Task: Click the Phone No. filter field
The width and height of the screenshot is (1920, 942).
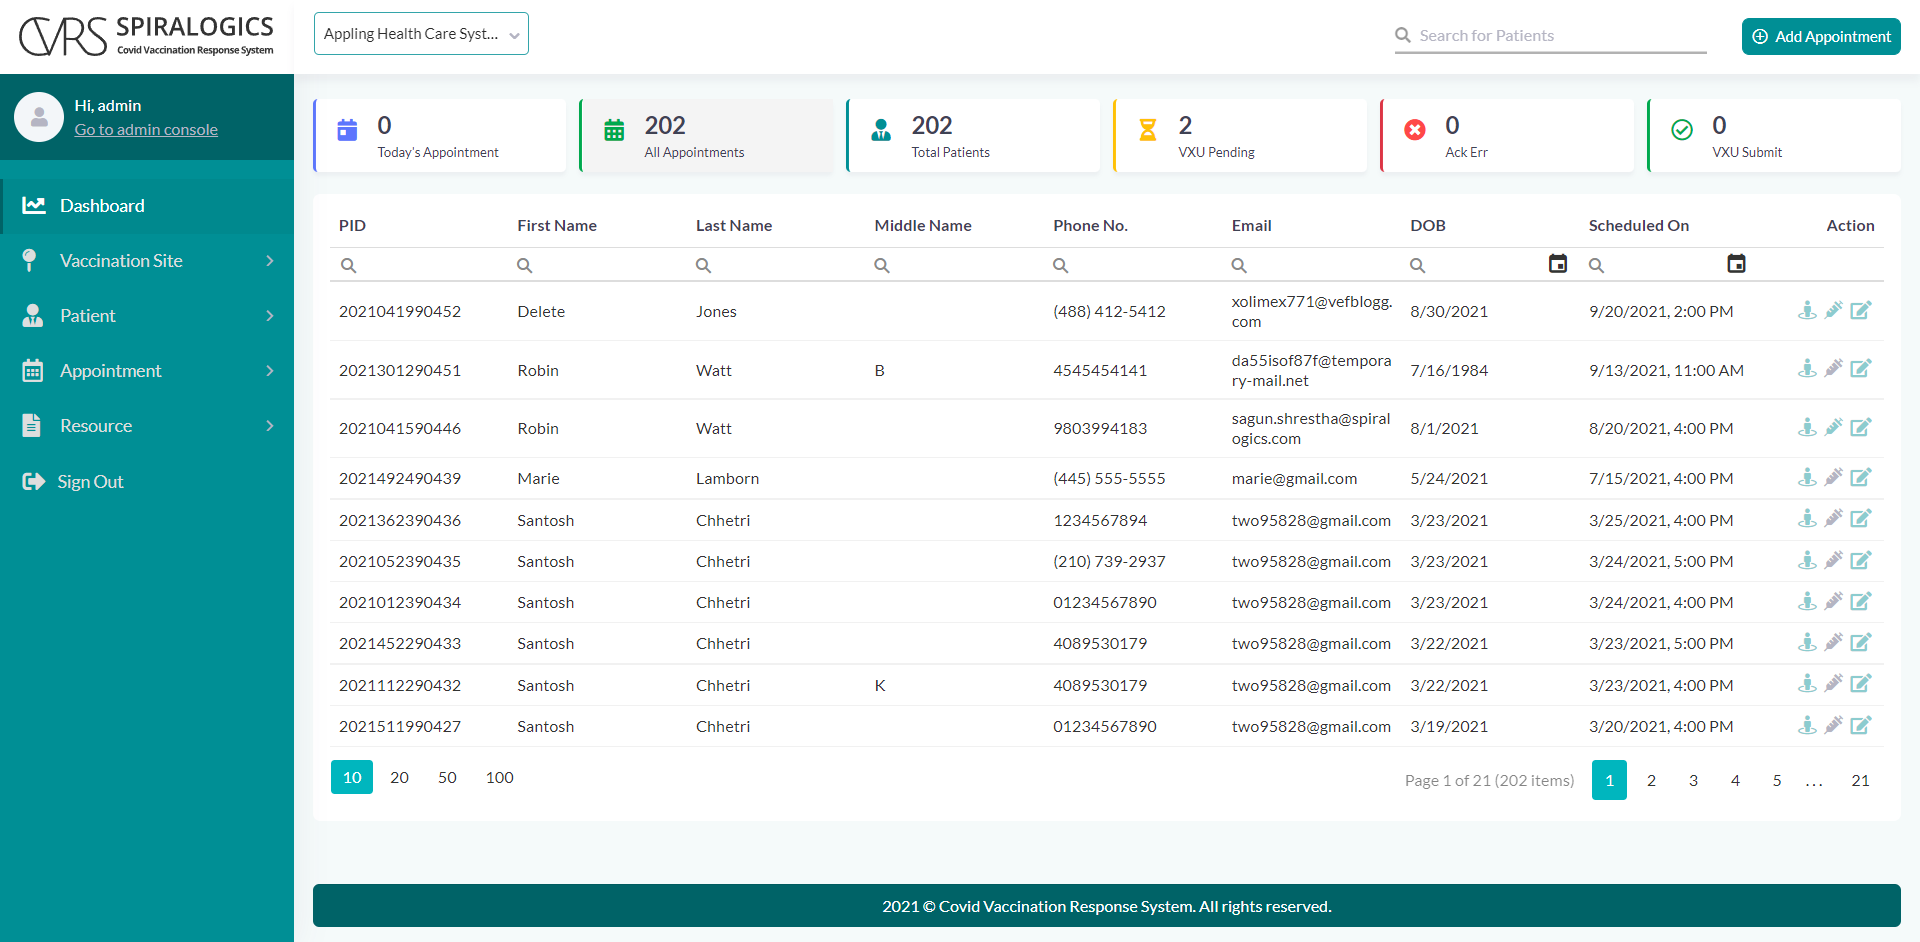Action: (x=1136, y=265)
